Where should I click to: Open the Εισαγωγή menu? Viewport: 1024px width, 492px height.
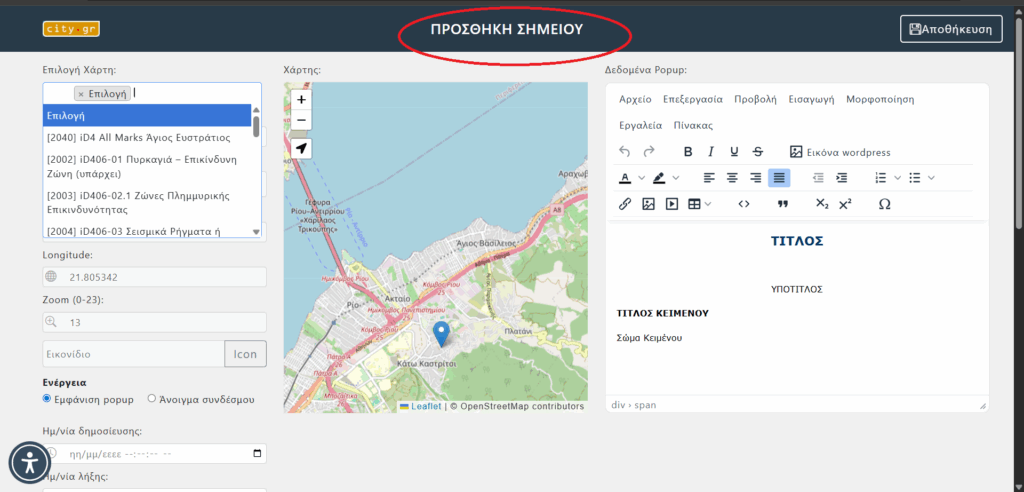811,99
